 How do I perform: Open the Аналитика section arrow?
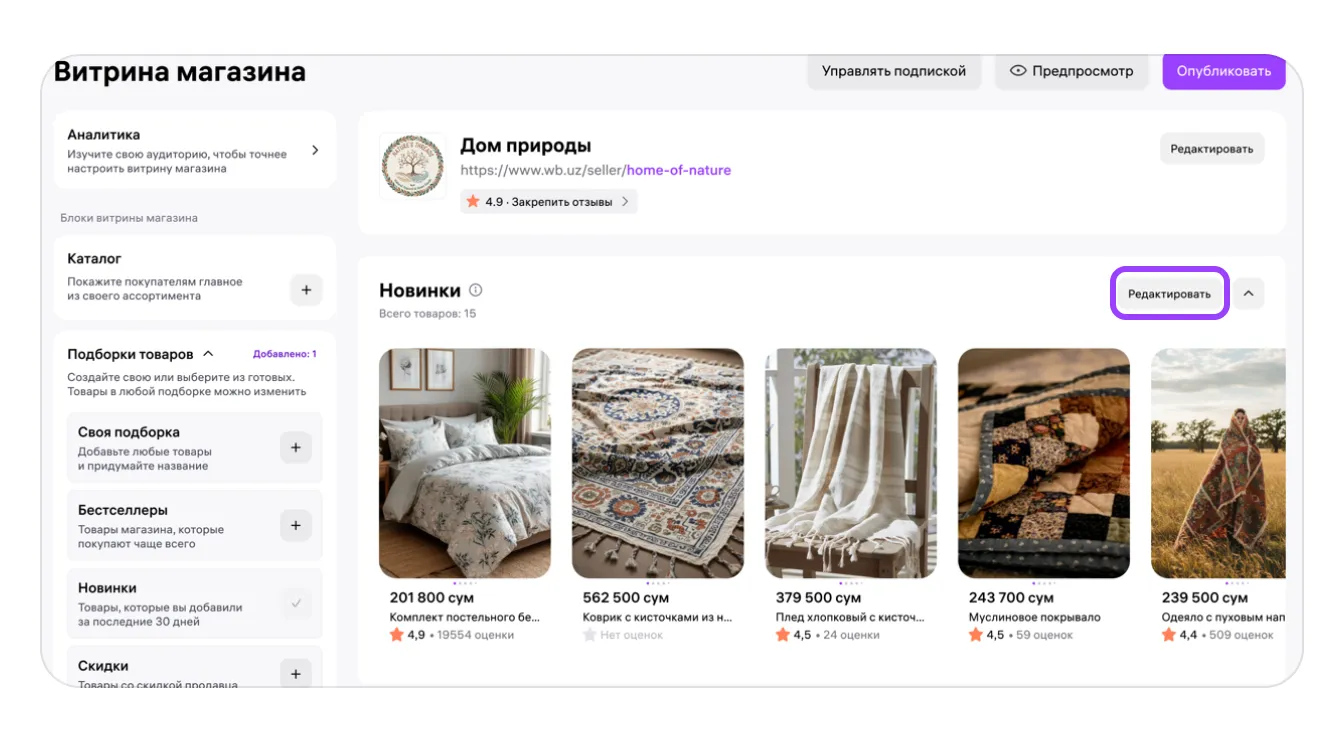click(x=315, y=150)
